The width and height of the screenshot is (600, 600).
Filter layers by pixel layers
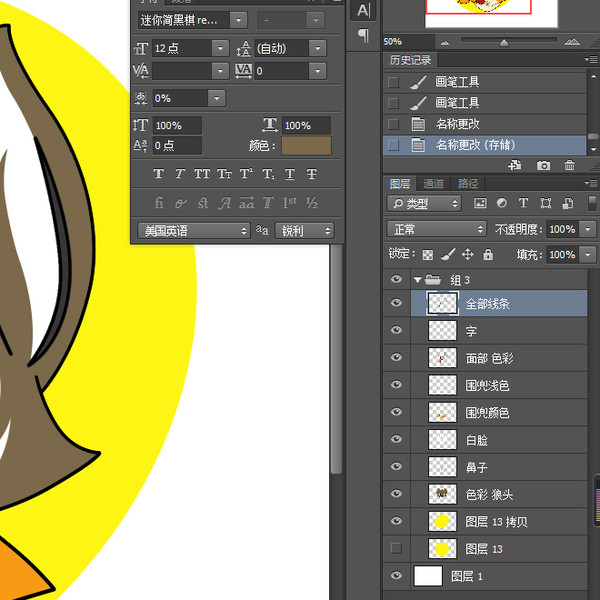click(480, 203)
